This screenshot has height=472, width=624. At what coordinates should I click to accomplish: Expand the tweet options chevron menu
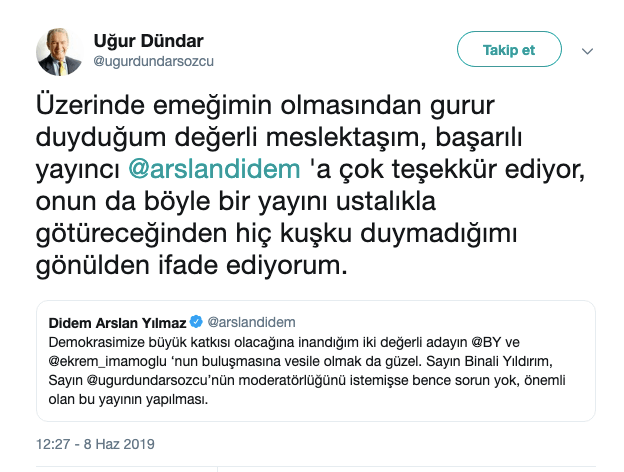pyautogui.click(x=588, y=50)
